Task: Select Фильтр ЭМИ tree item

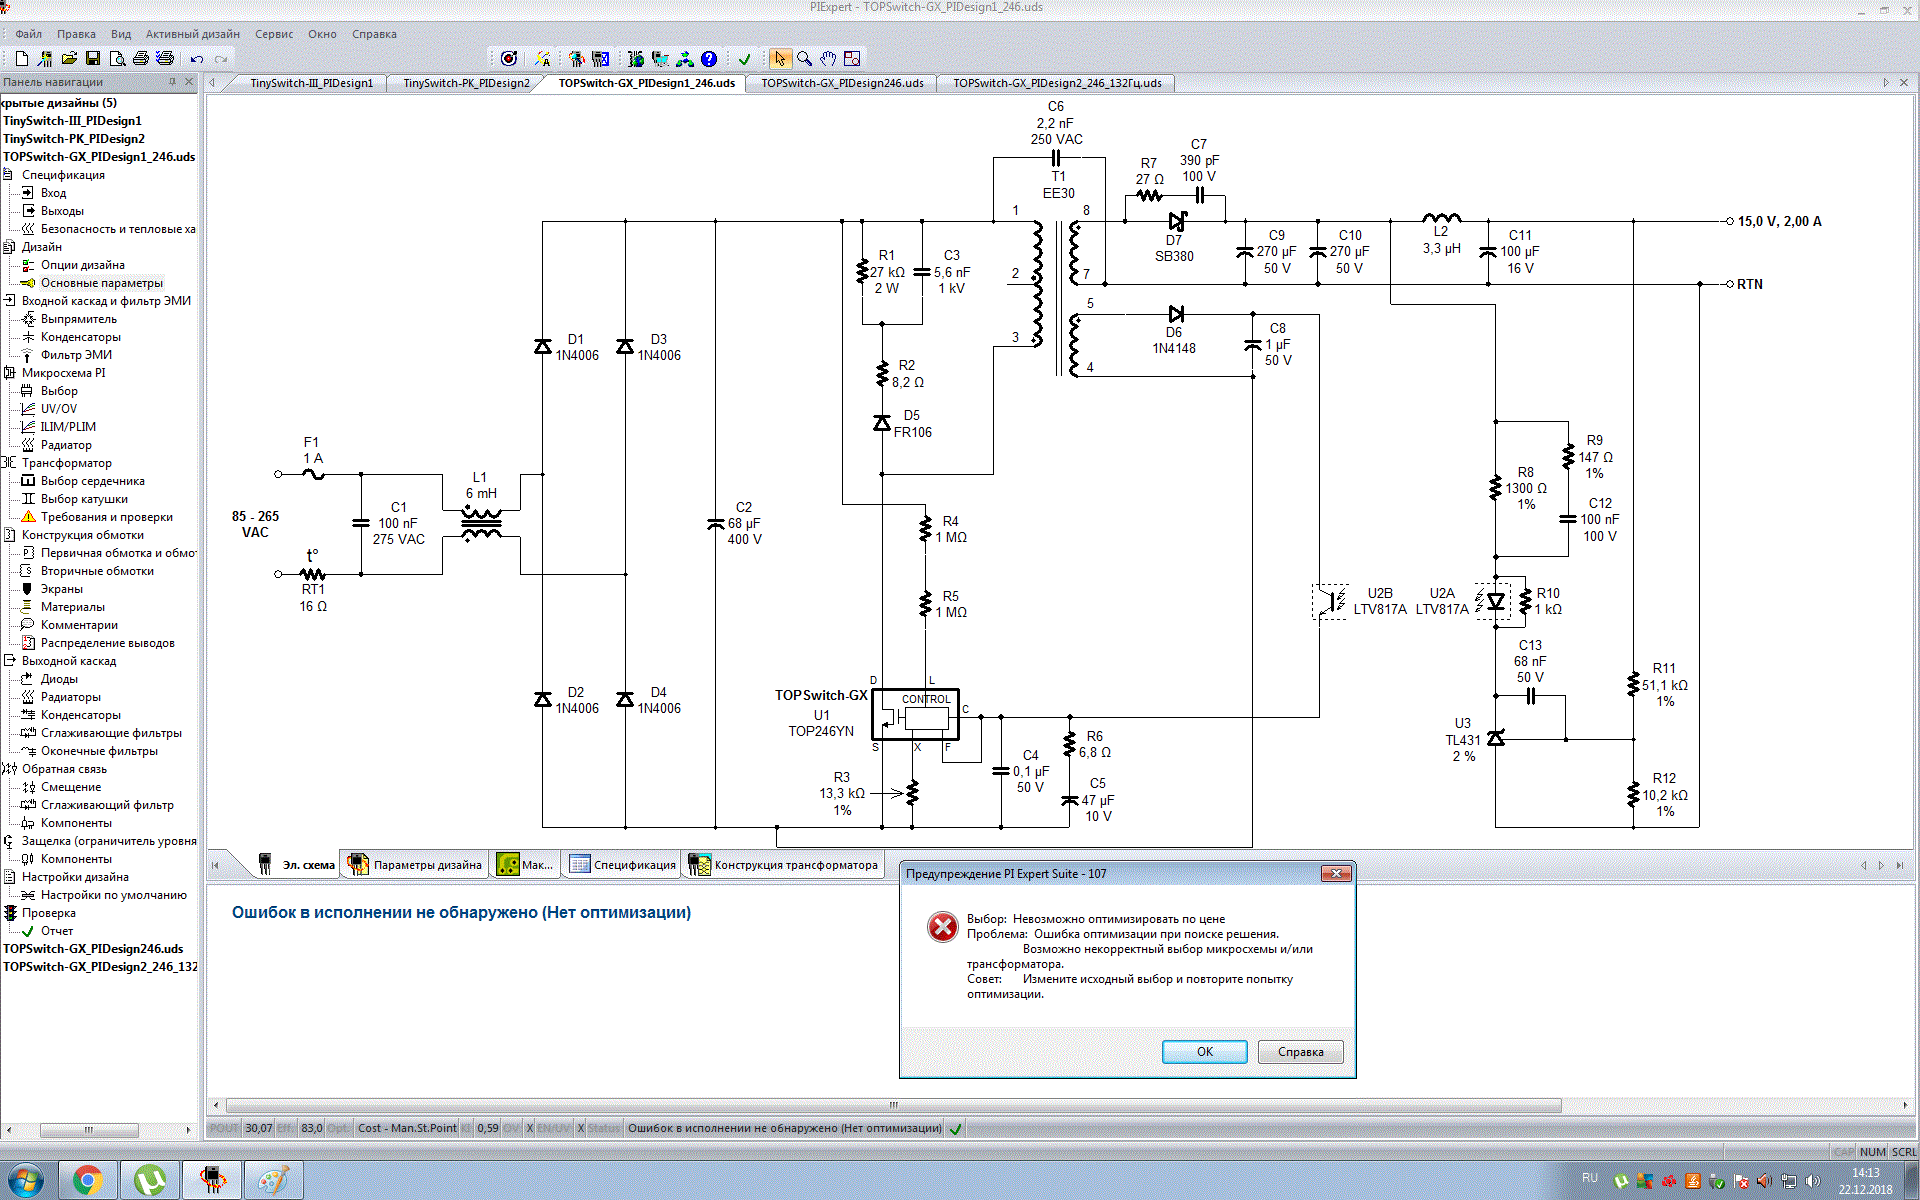Action: pyautogui.click(x=76, y=355)
